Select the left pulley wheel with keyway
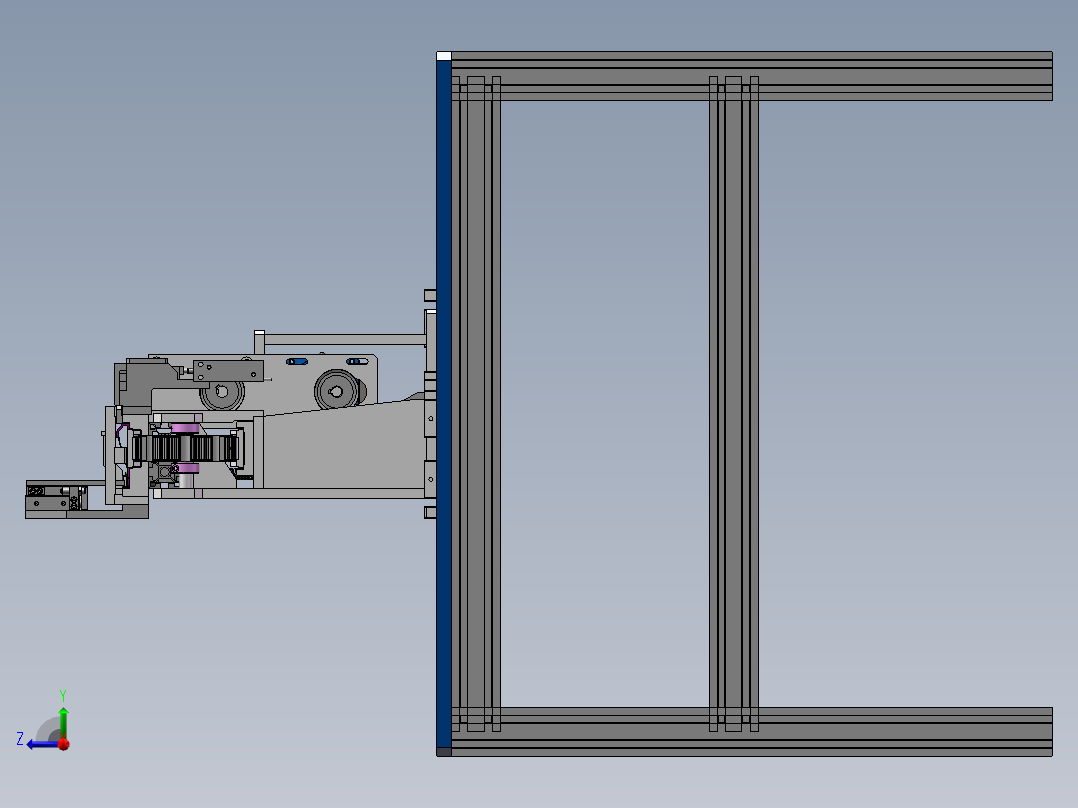The image size is (1078, 808). (x=221, y=393)
